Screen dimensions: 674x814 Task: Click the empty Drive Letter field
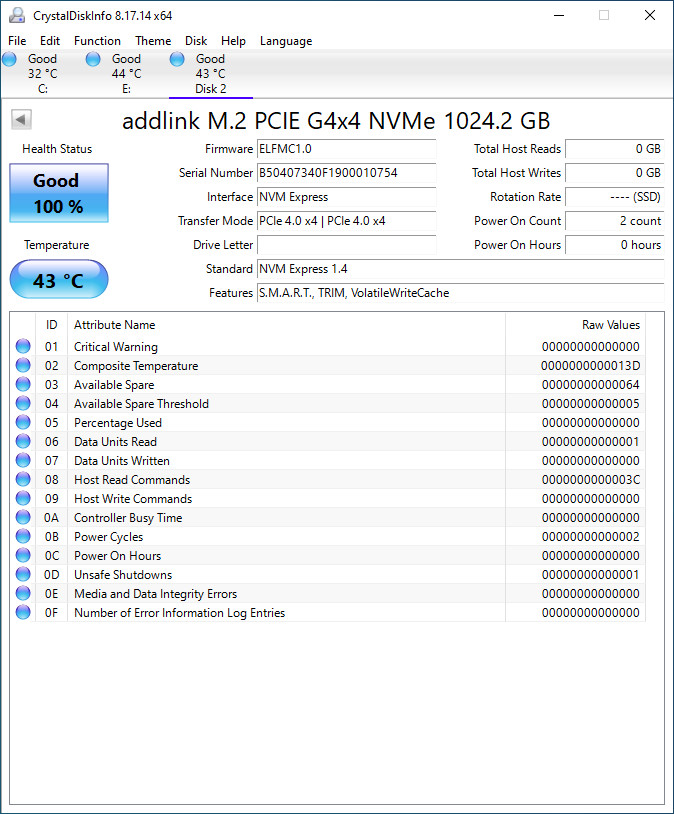346,245
